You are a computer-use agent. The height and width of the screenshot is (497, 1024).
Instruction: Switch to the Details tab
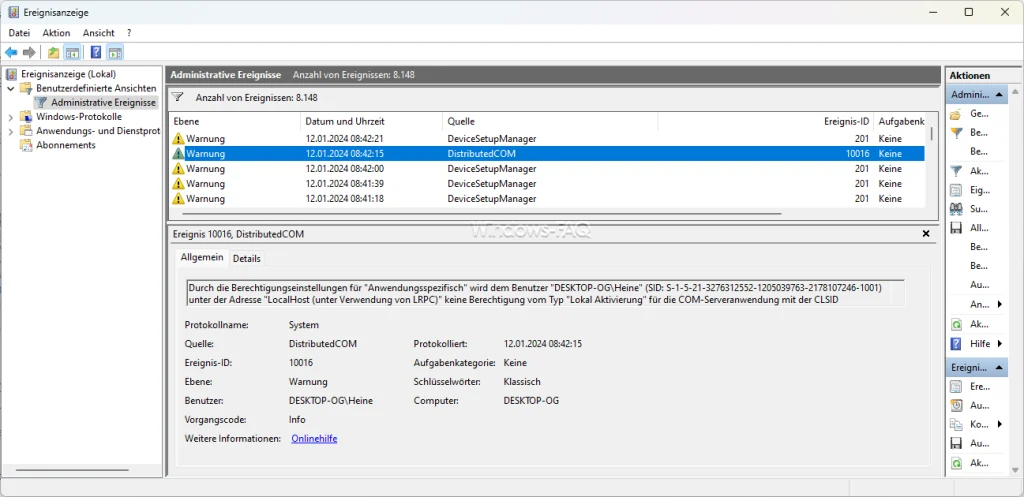click(x=246, y=258)
